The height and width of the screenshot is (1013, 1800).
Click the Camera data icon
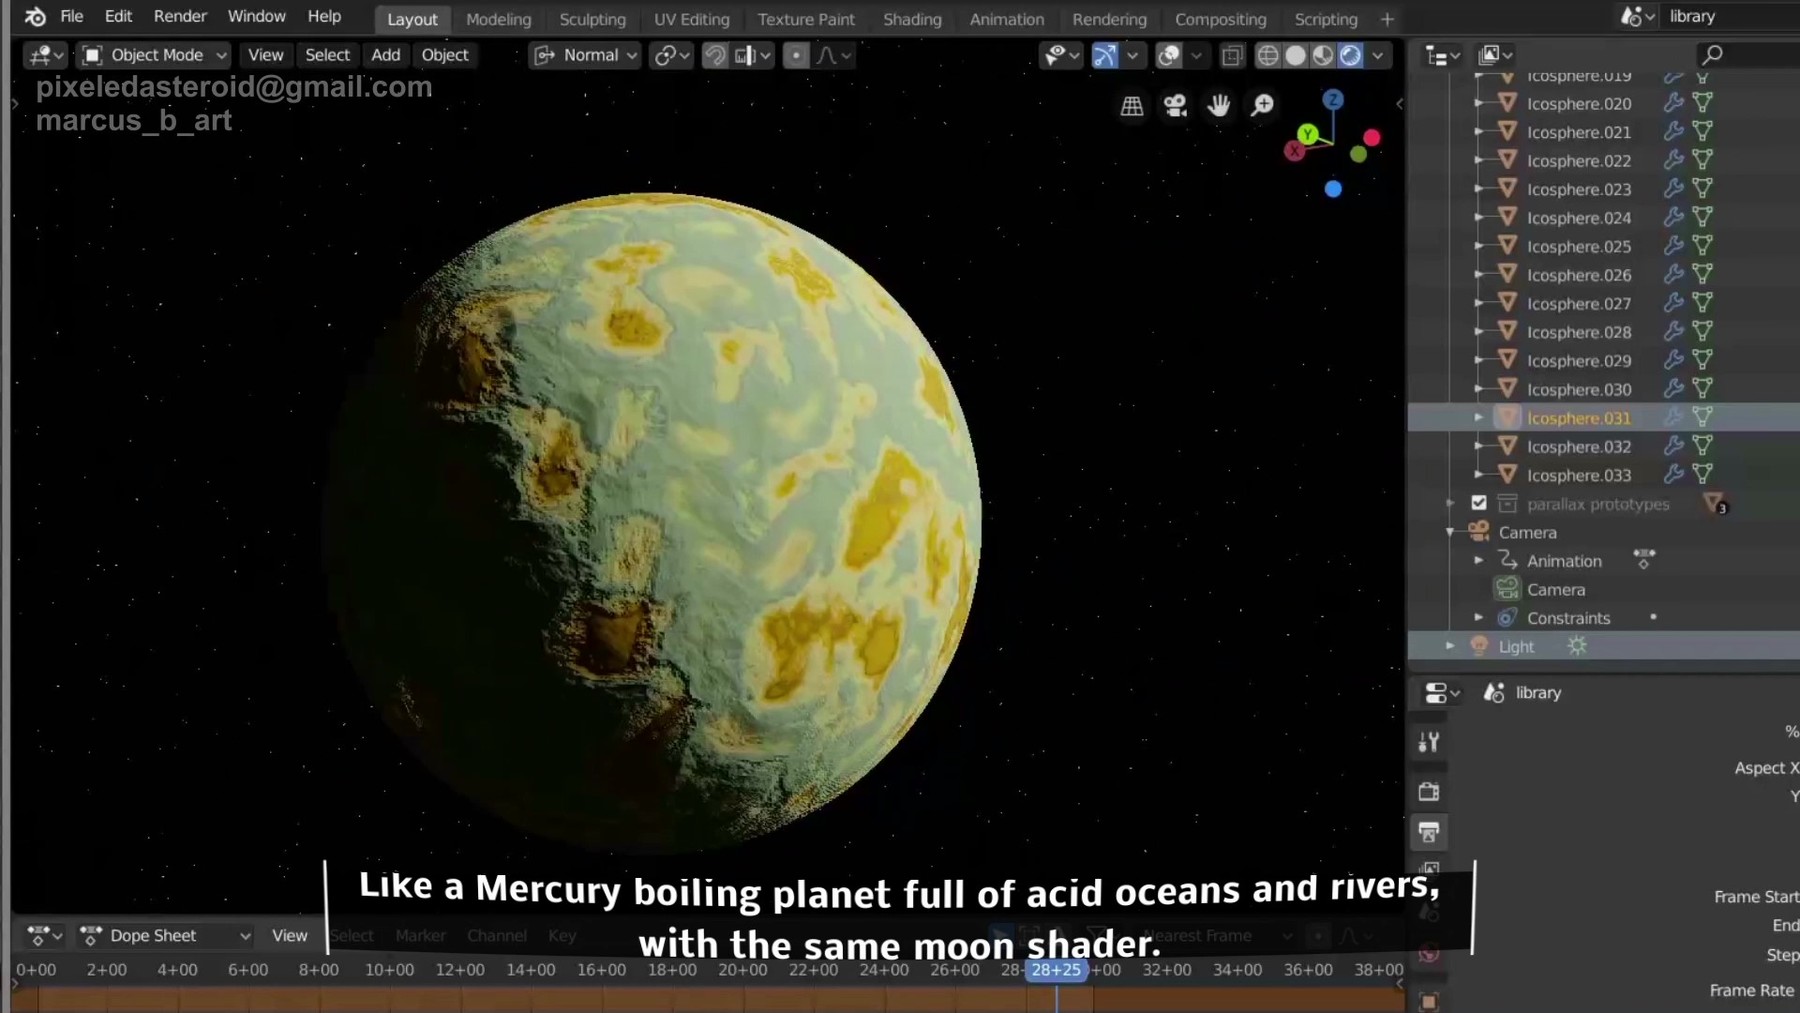pyautogui.click(x=1507, y=589)
